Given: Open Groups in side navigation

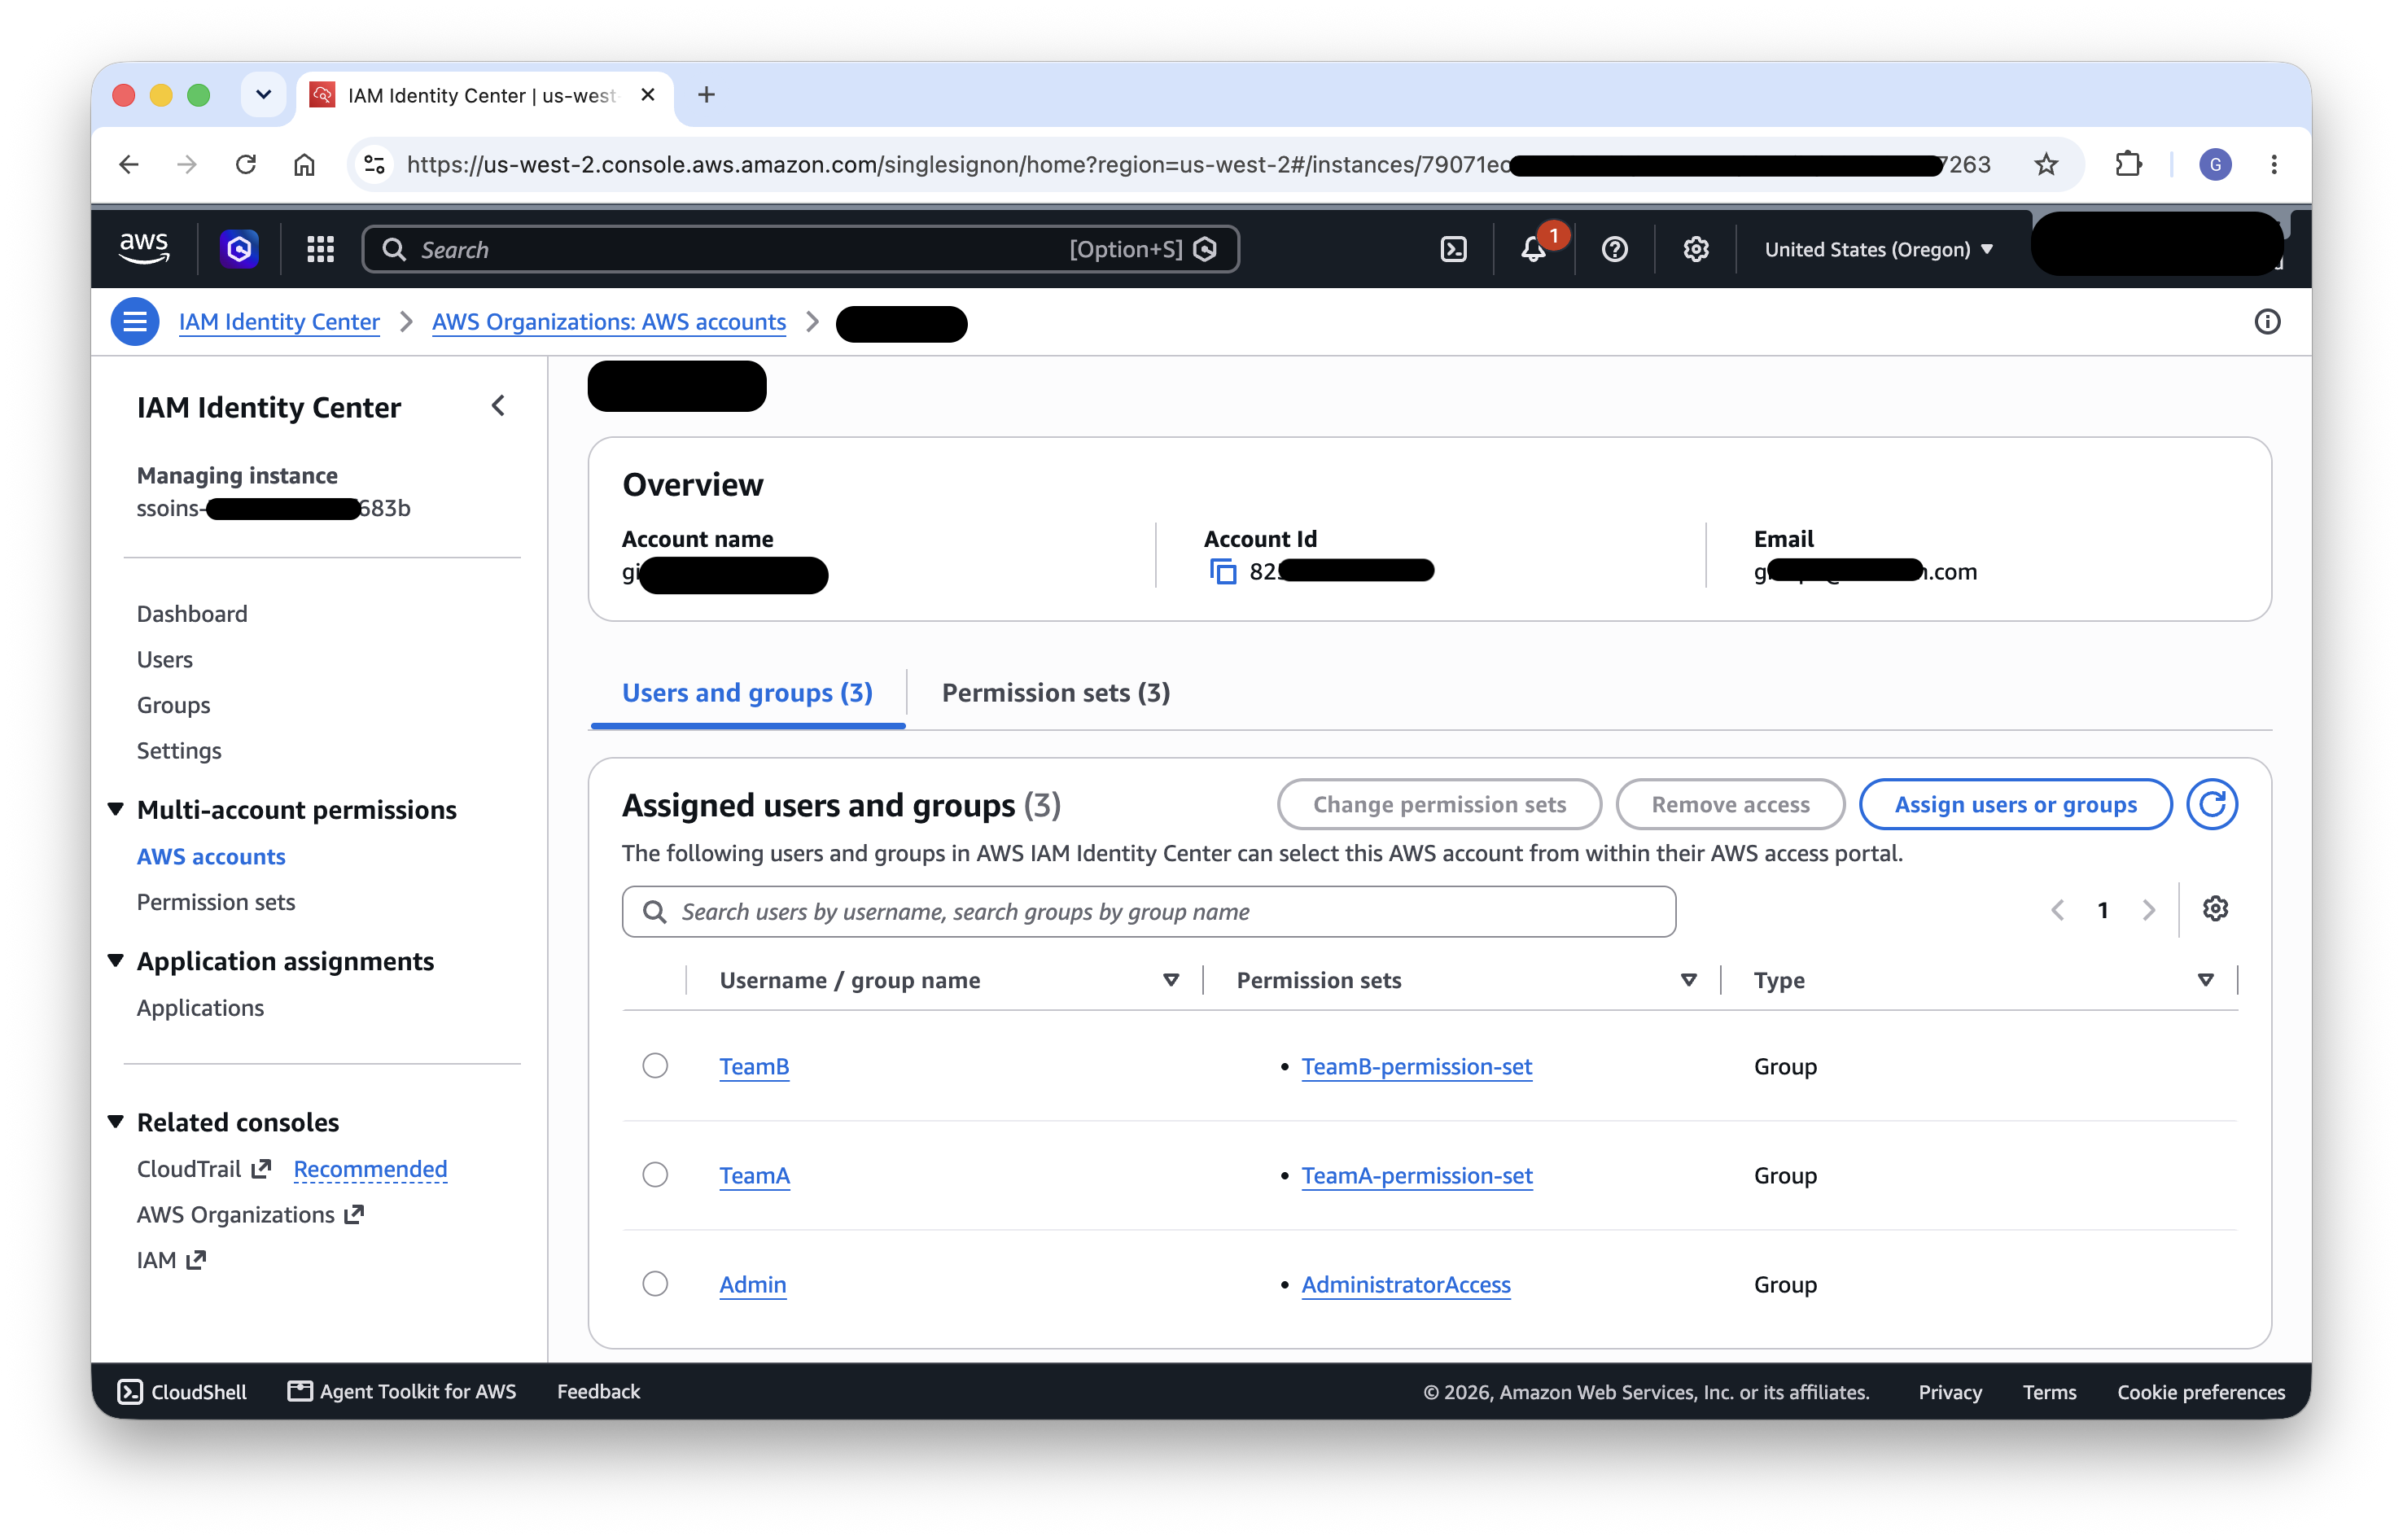Looking at the screenshot, I should [174, 705].
